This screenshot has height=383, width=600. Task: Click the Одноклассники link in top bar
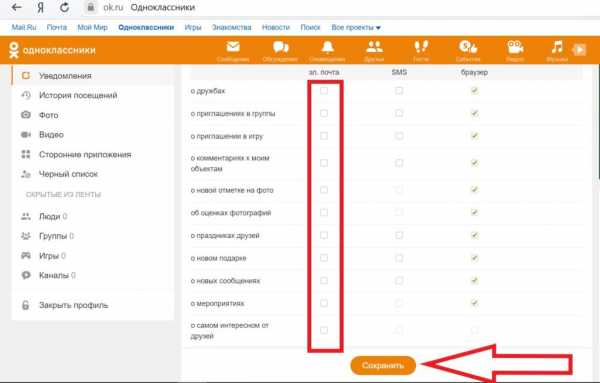click(x=146, y=28)
